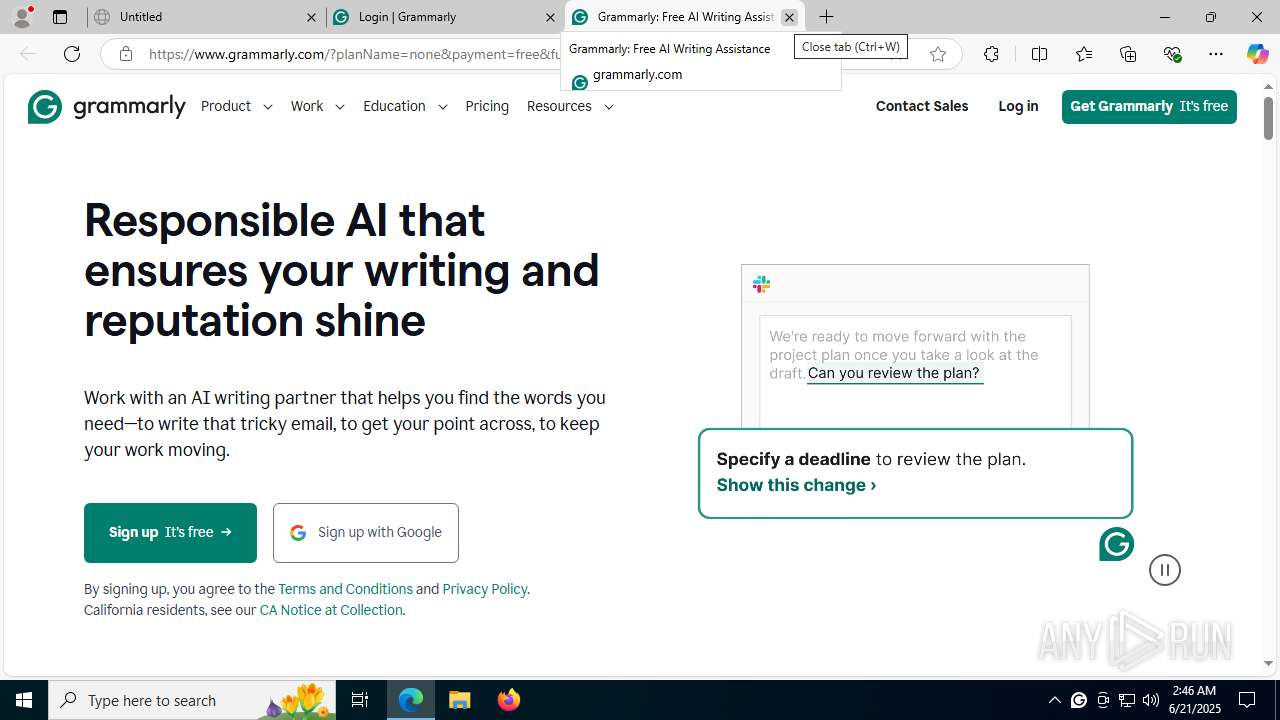
Task: Click the green Sign up It's free button
Action: pyautogui.click(x=170, y=532)
